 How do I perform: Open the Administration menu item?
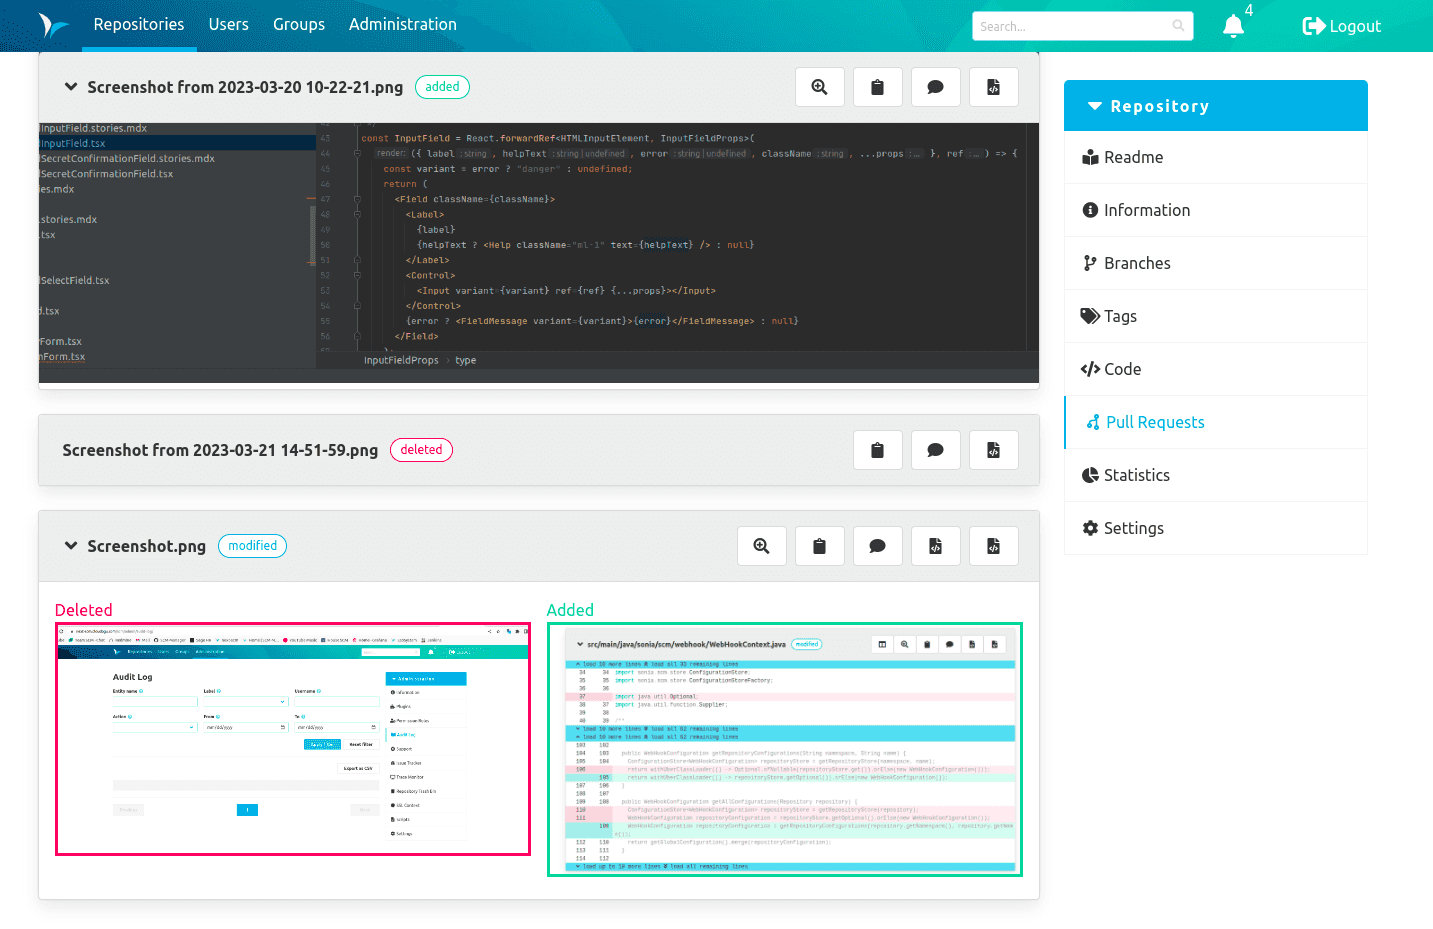click(x=403, y=25)
